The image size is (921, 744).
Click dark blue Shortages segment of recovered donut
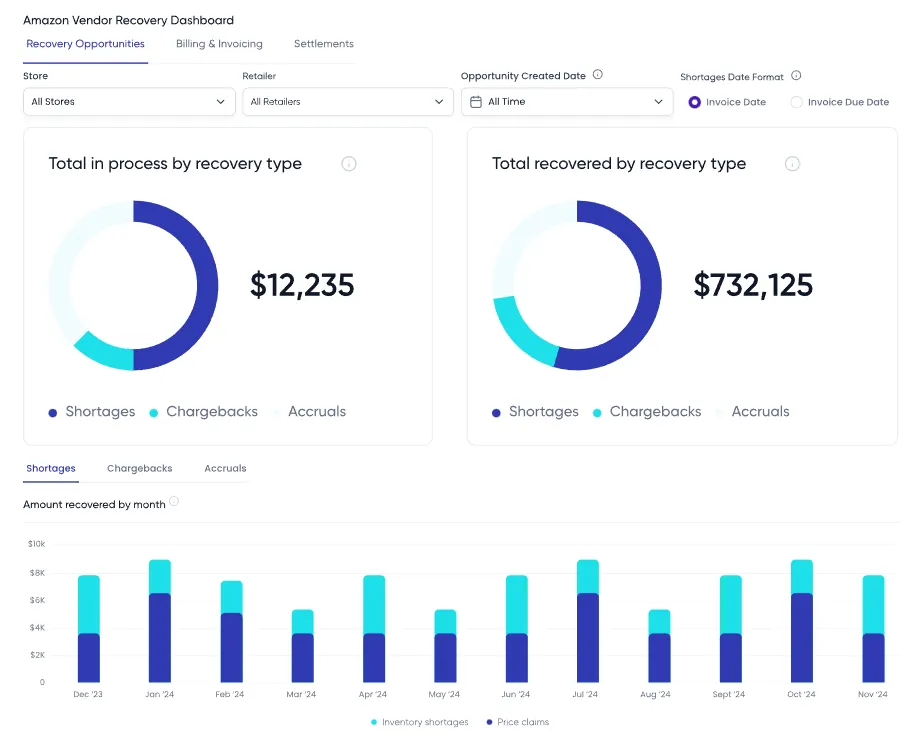coord(650,286)
